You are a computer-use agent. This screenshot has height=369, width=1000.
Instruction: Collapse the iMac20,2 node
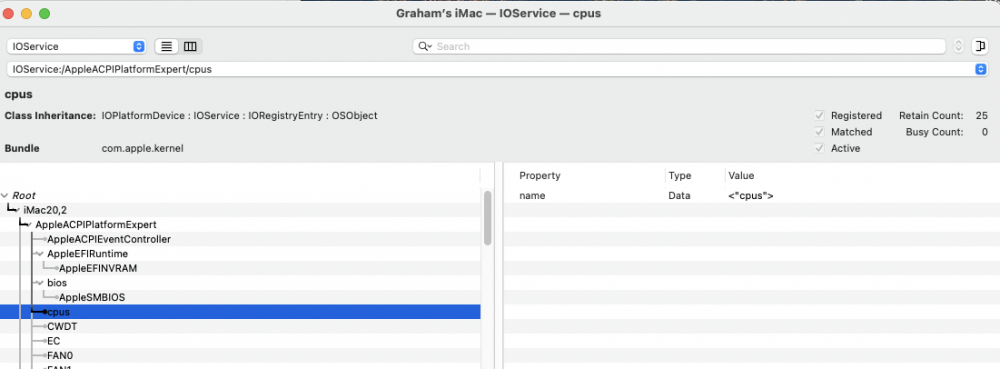17,210
